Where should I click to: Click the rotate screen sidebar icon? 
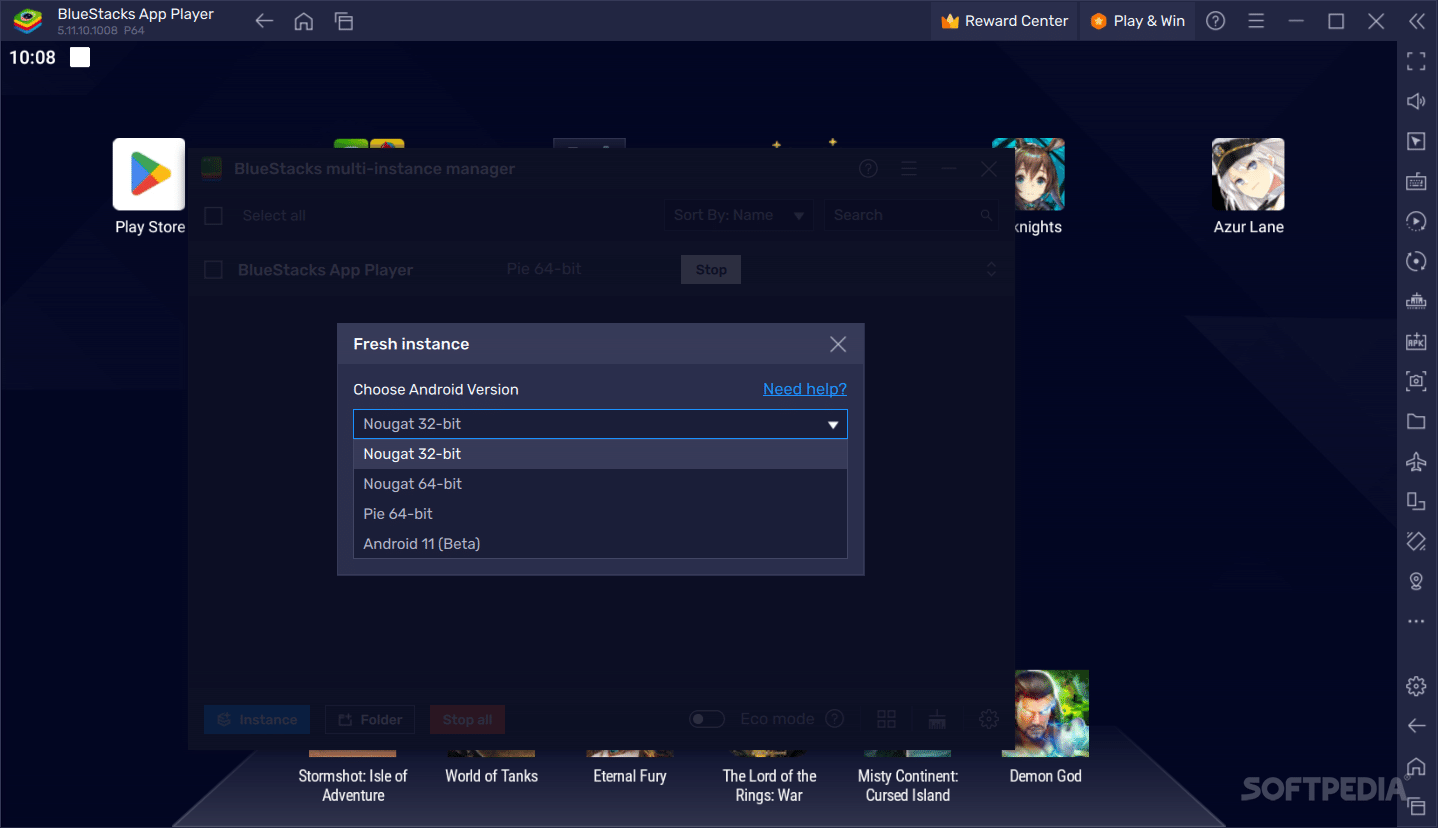(x=1416, y=541)
